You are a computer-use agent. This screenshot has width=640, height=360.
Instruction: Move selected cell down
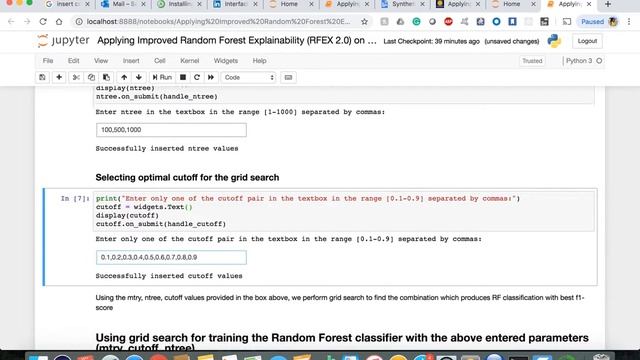point(139,77)
